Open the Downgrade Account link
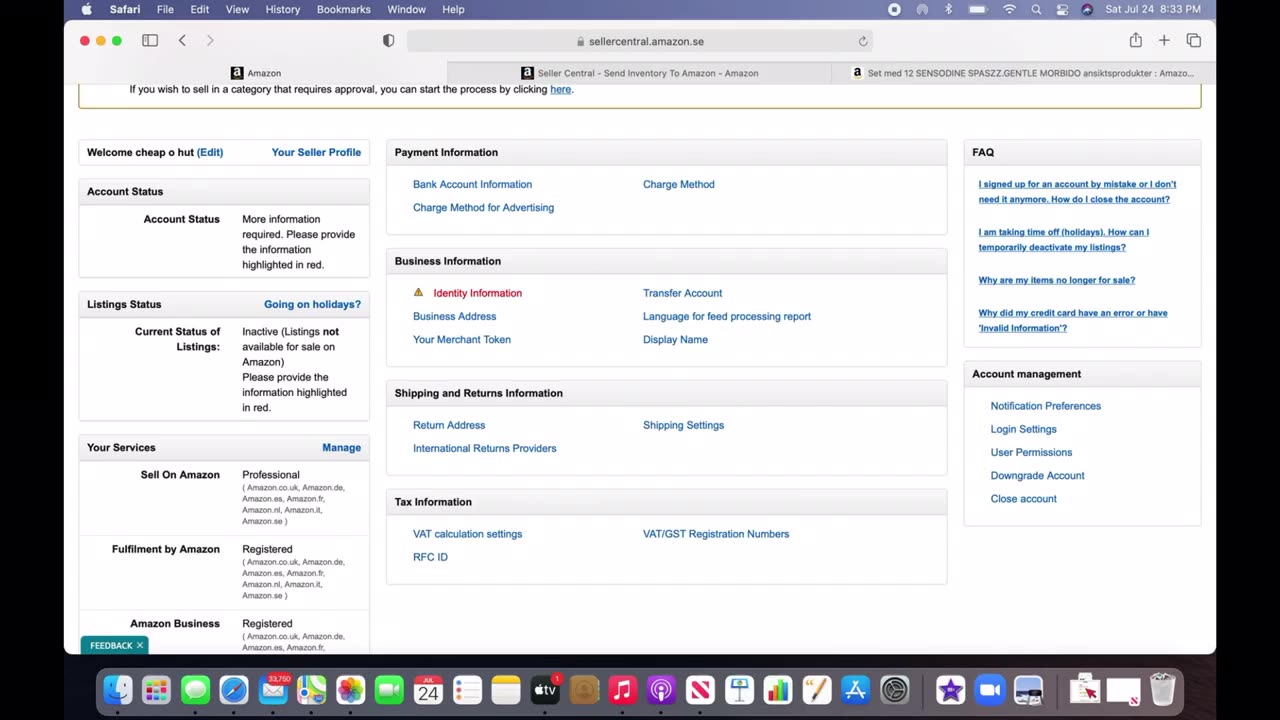This screenshot has height=720, width=1280. [1037, 475]
